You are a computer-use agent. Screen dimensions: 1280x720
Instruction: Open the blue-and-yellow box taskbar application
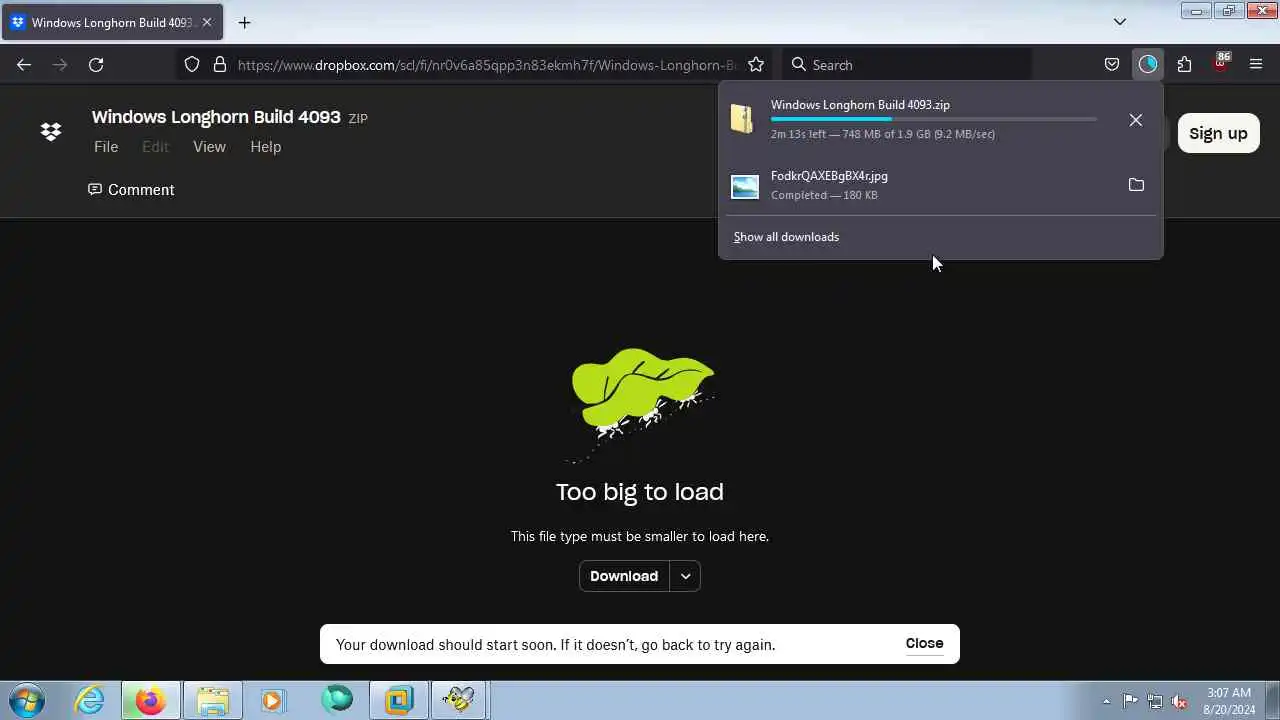tap(398, 700)
